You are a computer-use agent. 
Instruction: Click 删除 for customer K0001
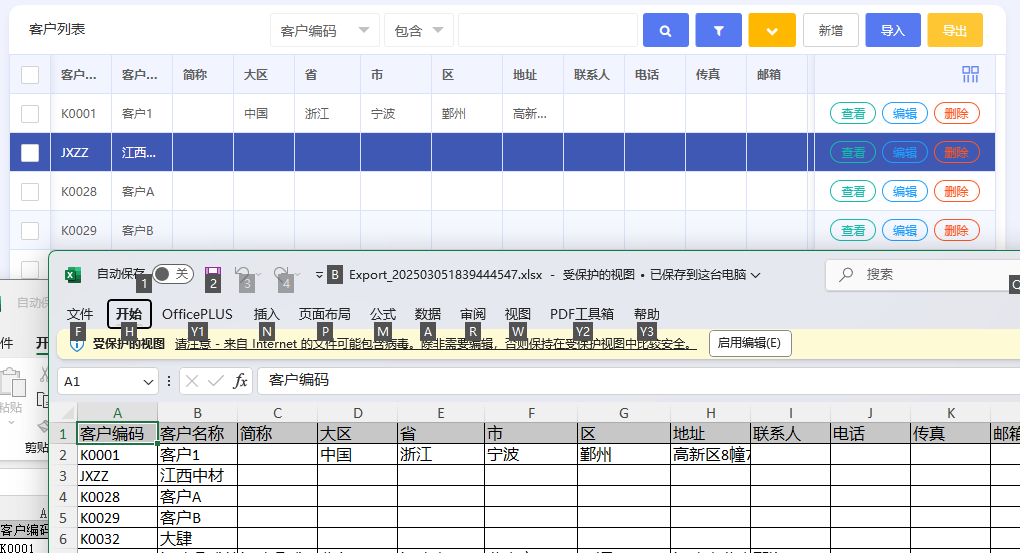[x=956, y=114]
